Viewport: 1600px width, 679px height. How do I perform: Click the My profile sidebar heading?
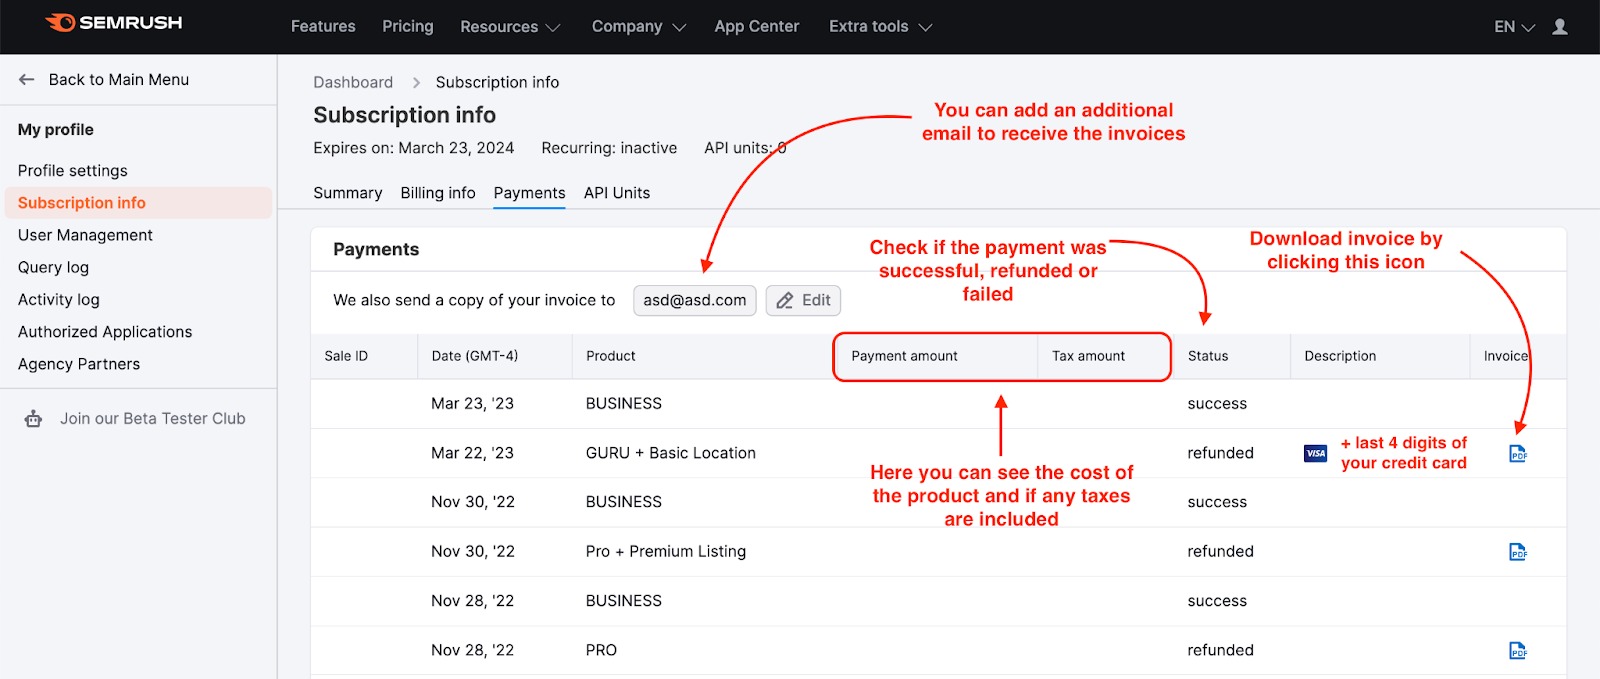pos(56,130)
